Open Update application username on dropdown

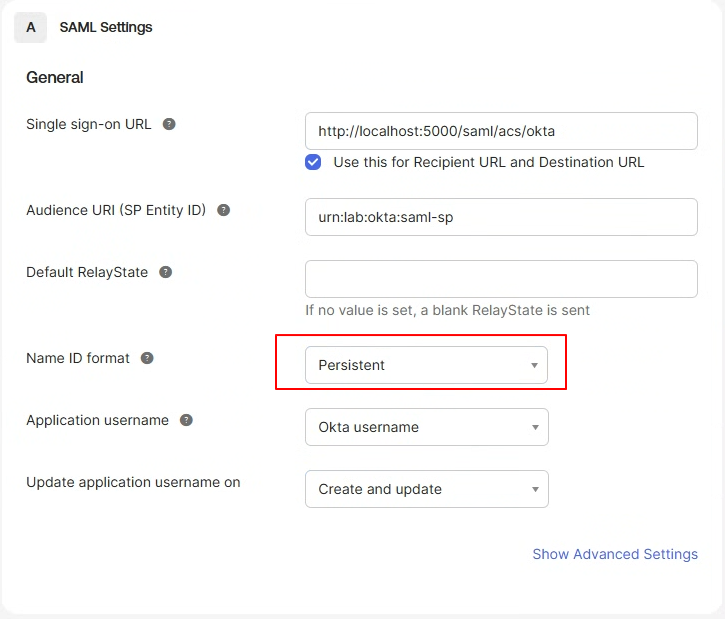(x=427, y=489)
